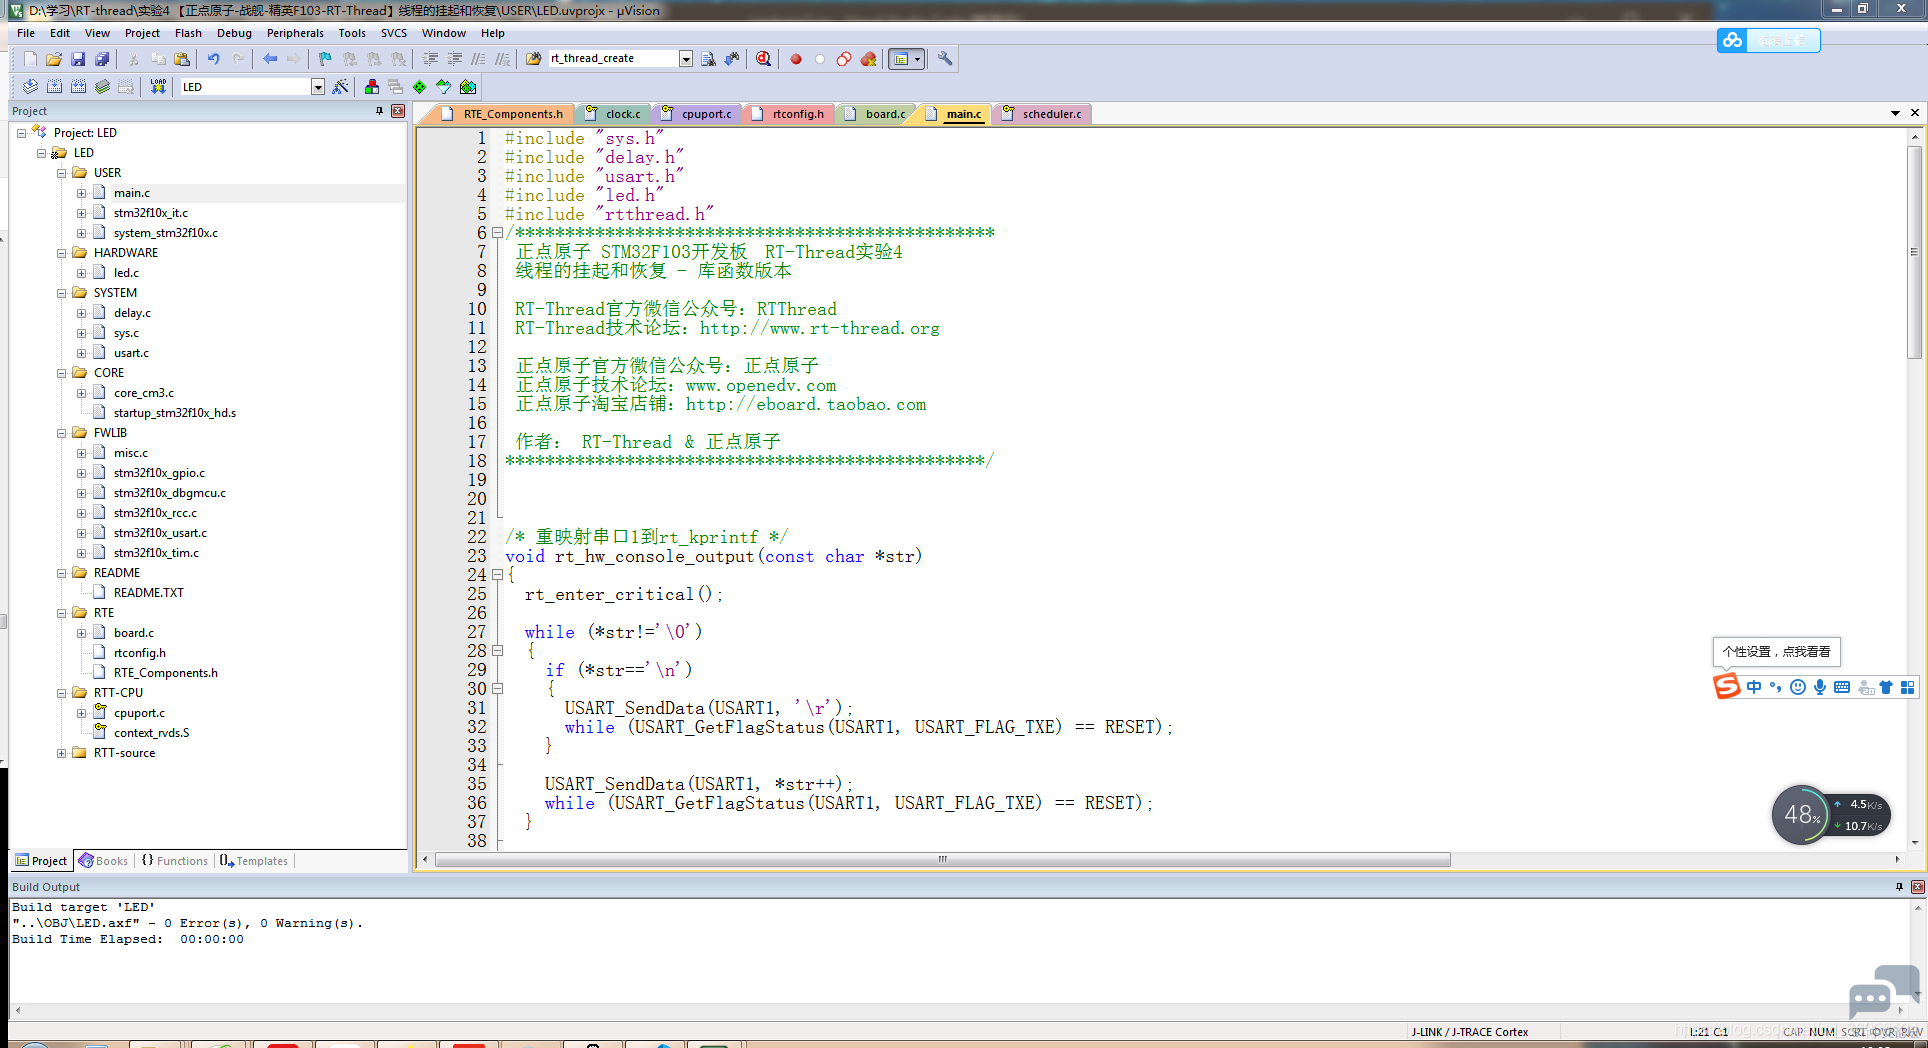Viewport: 1928px width, 1048px height.
Task: Toggle the Build Output panel pin
Action: point(1899,887)
